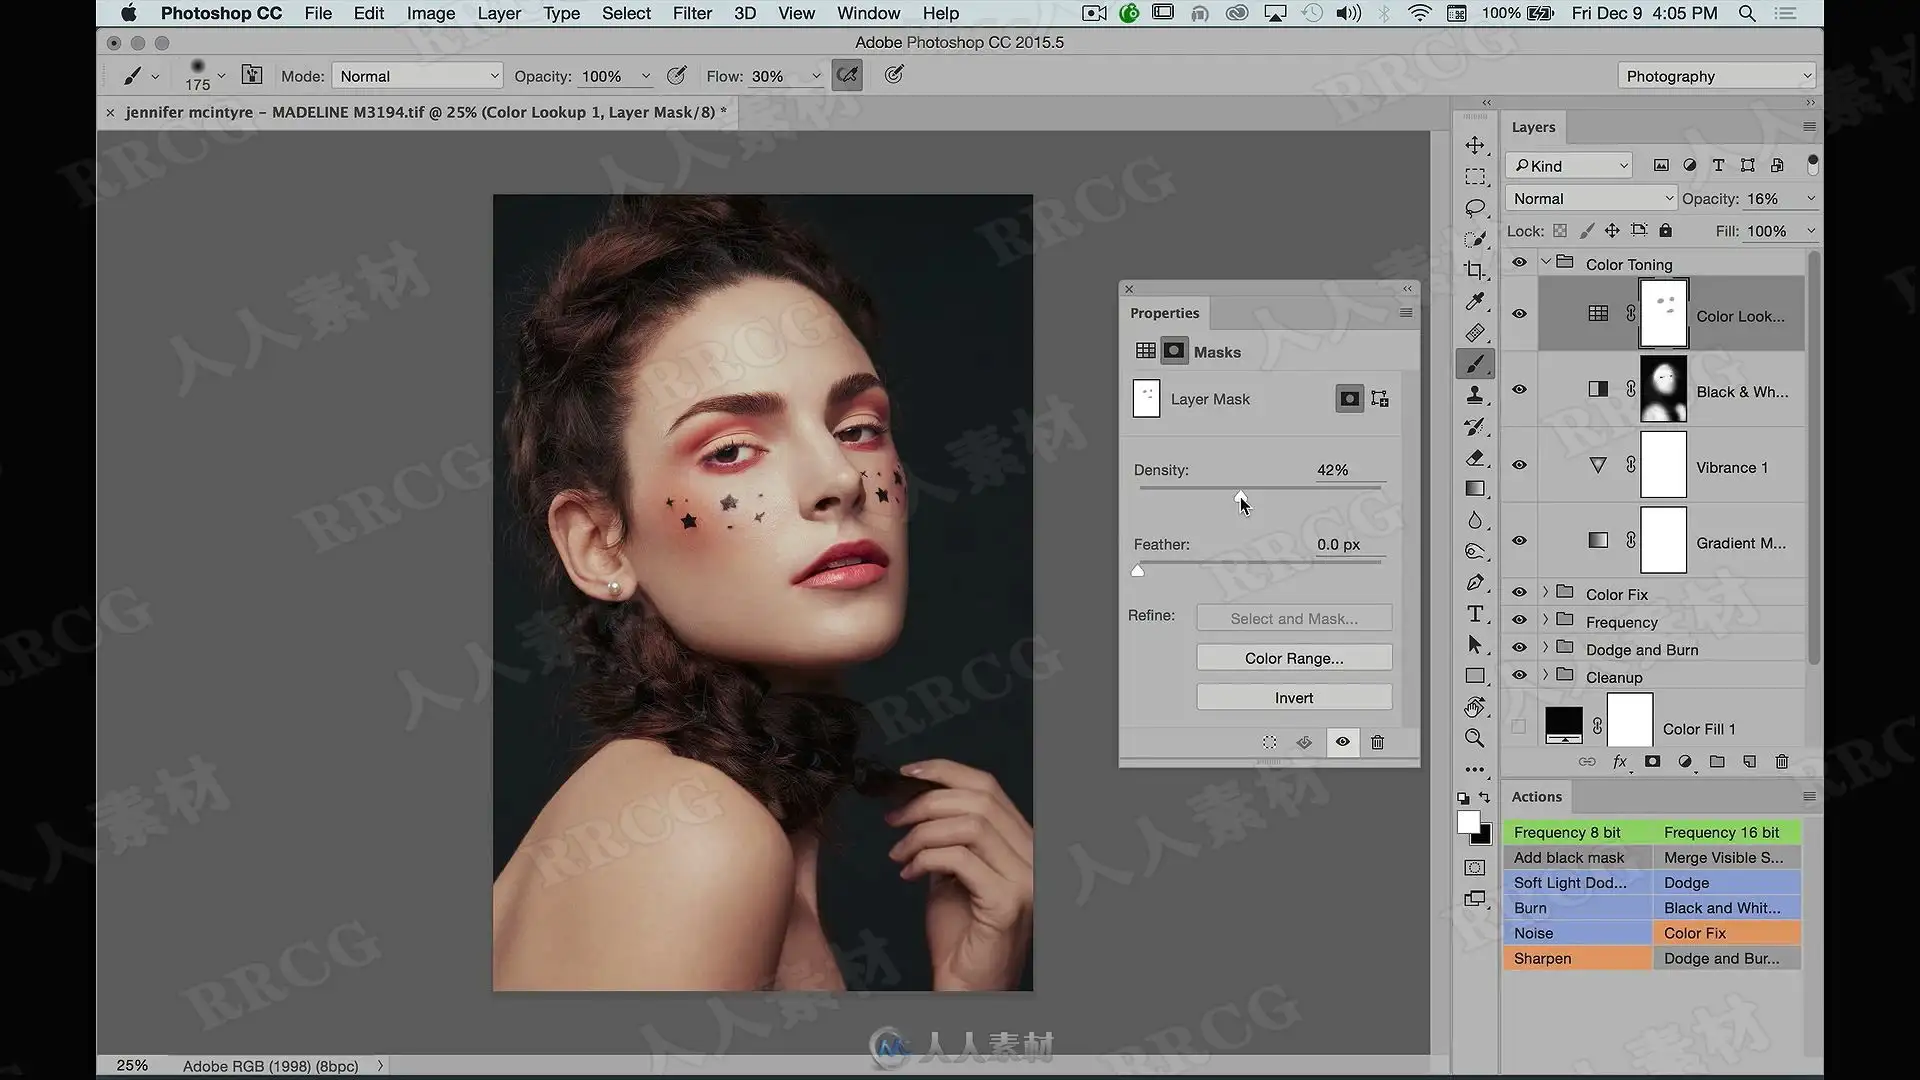This screenshot has width=1920, height=1080.
Task: Open Spotlight search in menu bar
Action: 1747,13
